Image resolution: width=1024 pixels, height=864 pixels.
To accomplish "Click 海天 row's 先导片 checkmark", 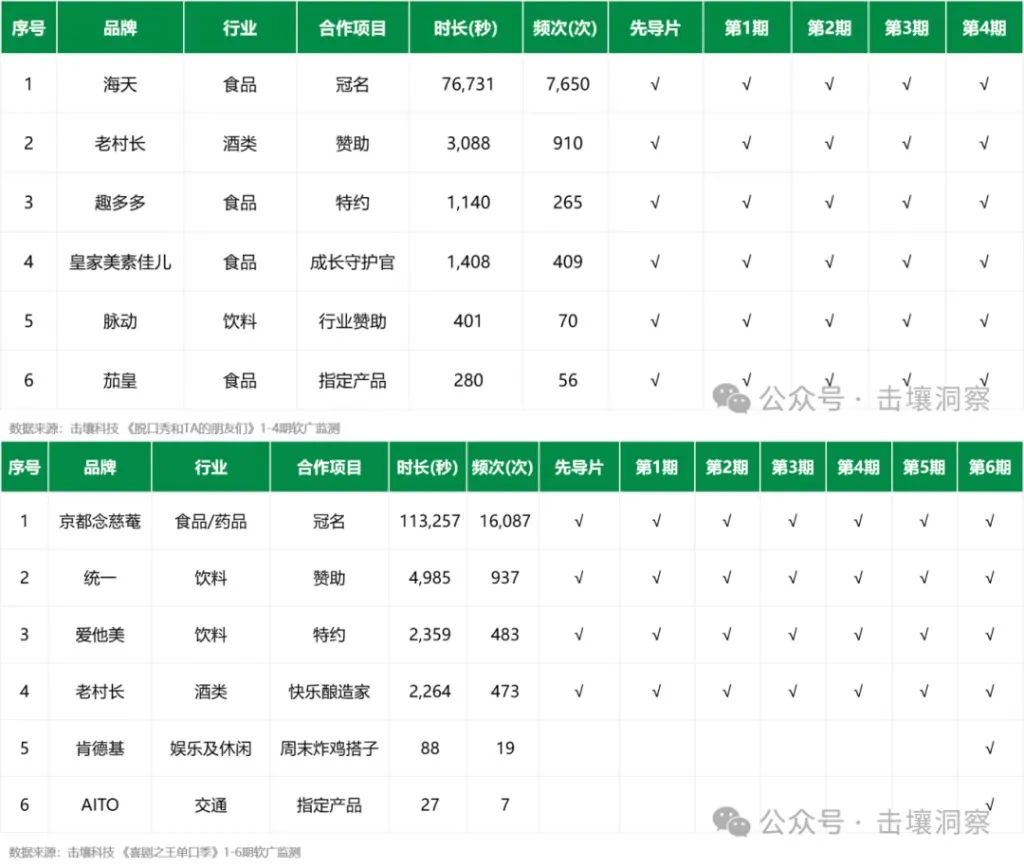I will pos(655,84).
